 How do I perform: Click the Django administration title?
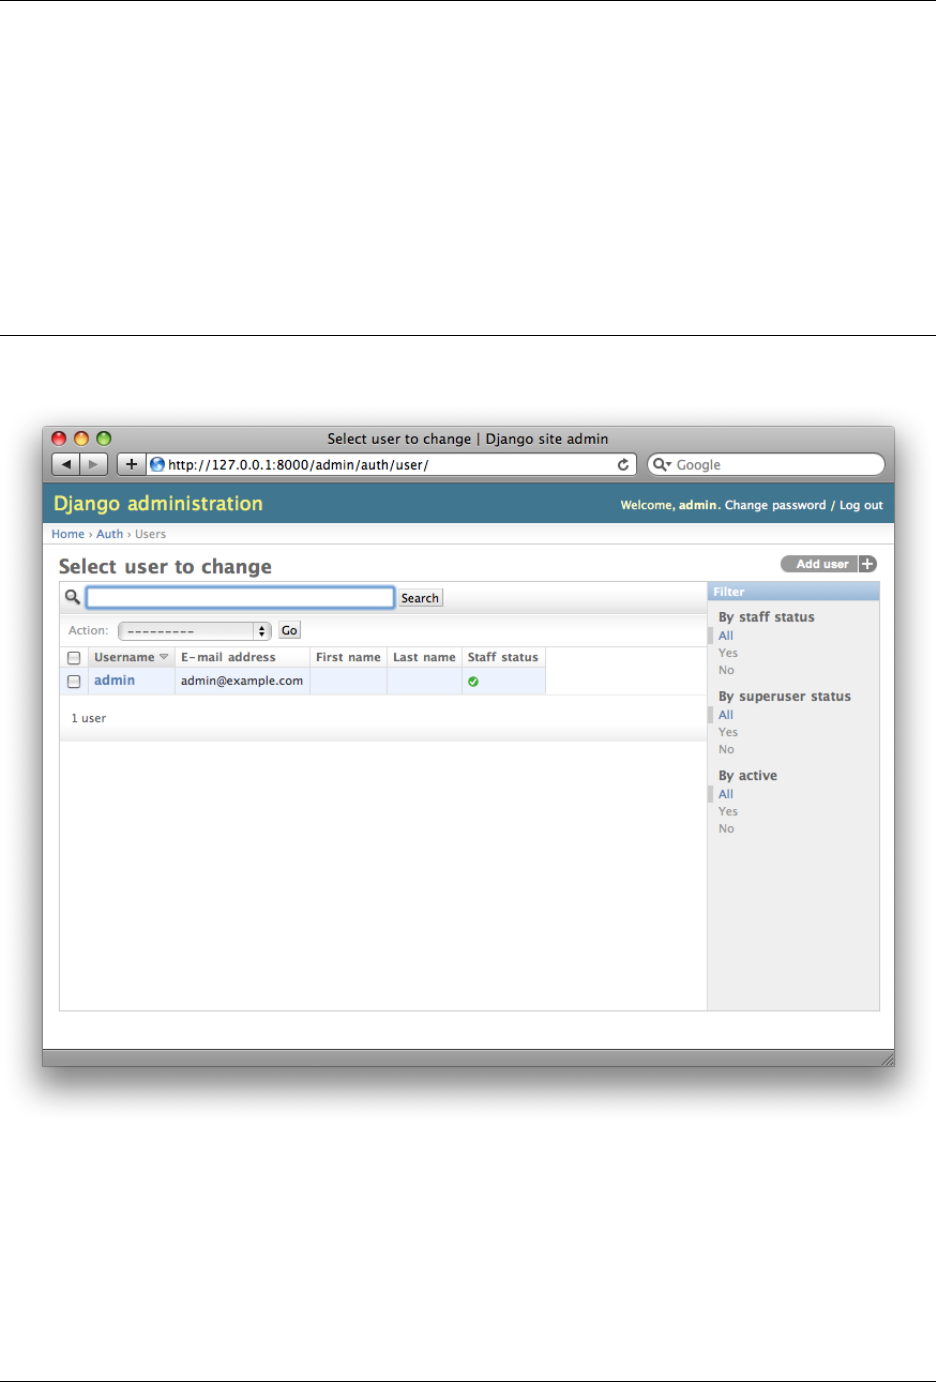[158, 503]
